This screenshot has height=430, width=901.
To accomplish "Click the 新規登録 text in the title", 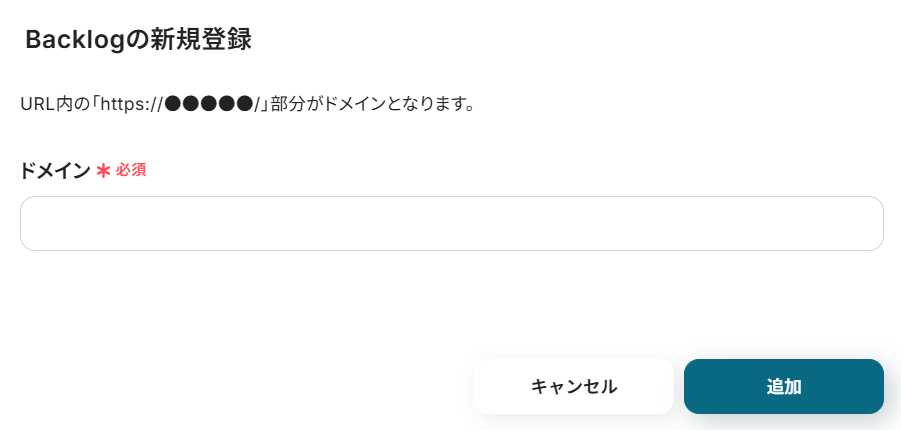I will [x=201, y=40].
